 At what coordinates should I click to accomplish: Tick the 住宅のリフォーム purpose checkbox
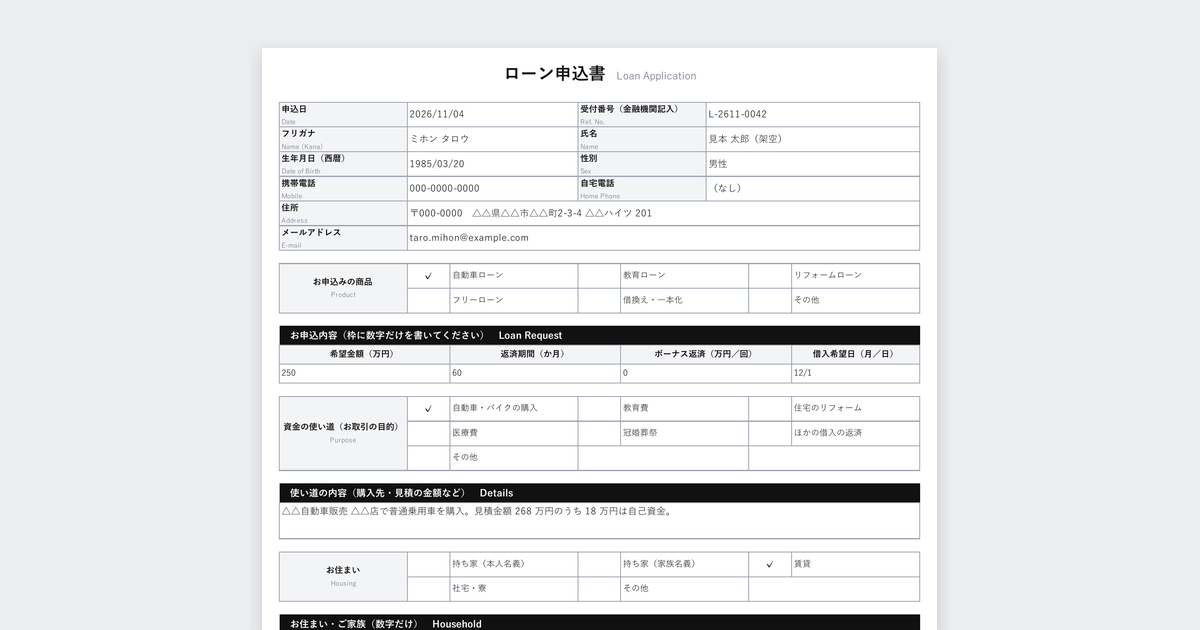click(770, 409)
